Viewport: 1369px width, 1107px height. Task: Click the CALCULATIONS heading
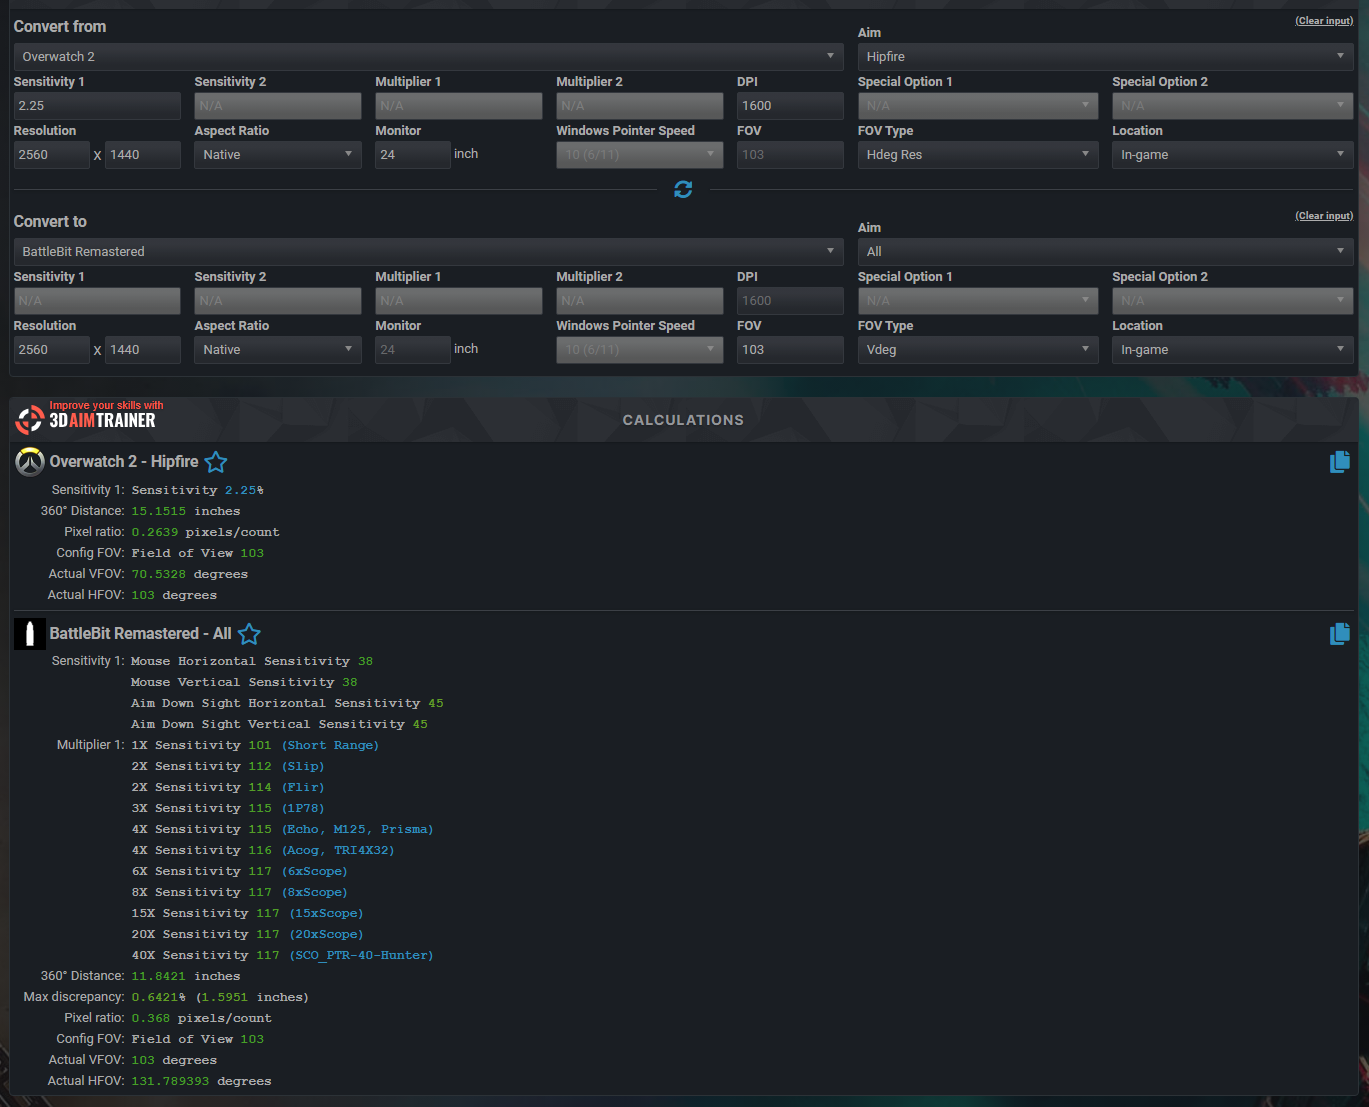pos(683,420)
